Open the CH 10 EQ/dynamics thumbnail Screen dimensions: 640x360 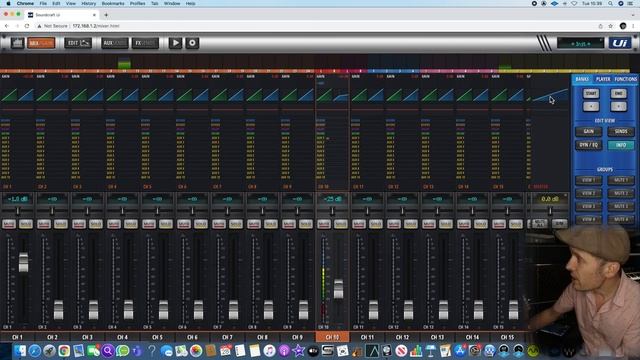coord(332,95)
